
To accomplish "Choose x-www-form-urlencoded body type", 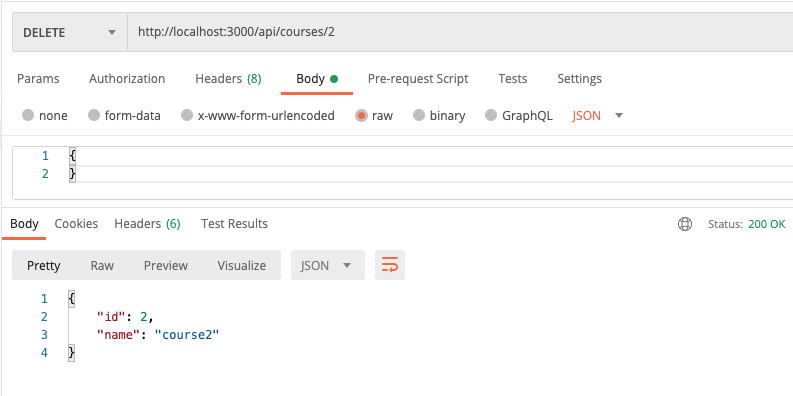I will (187, 115).
